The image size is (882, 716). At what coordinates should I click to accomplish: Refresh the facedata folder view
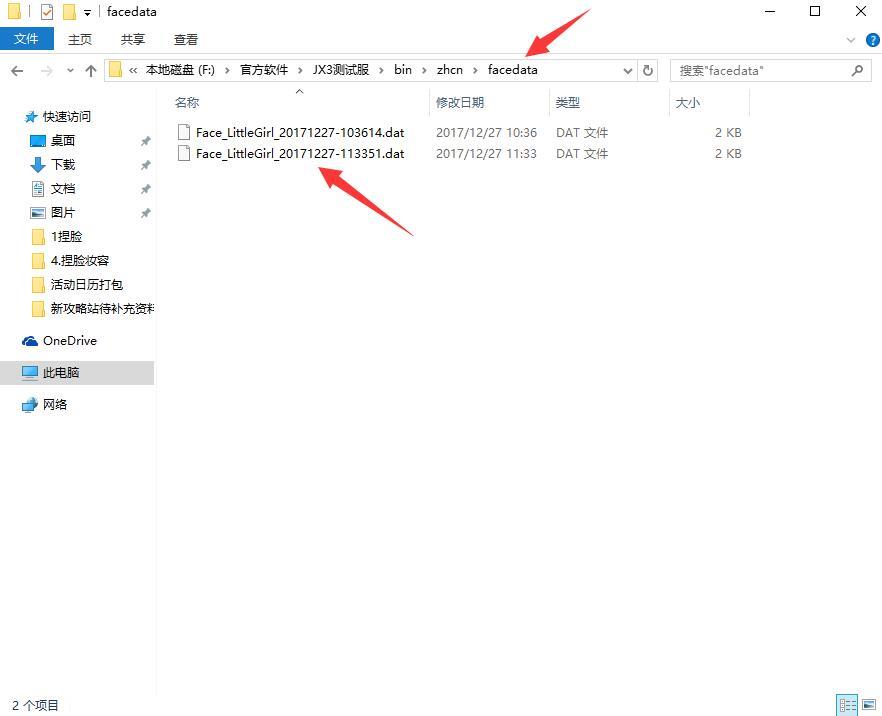[648, 70]
